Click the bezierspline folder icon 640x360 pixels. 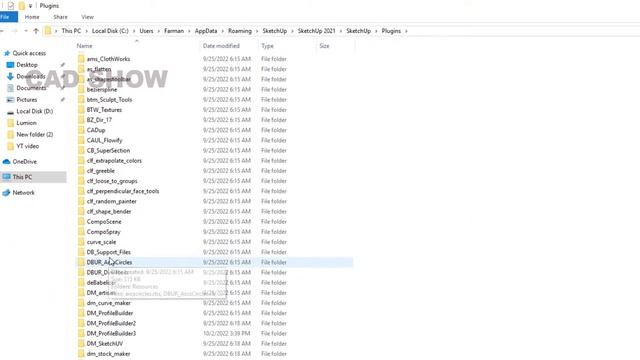tap(81, 89)
